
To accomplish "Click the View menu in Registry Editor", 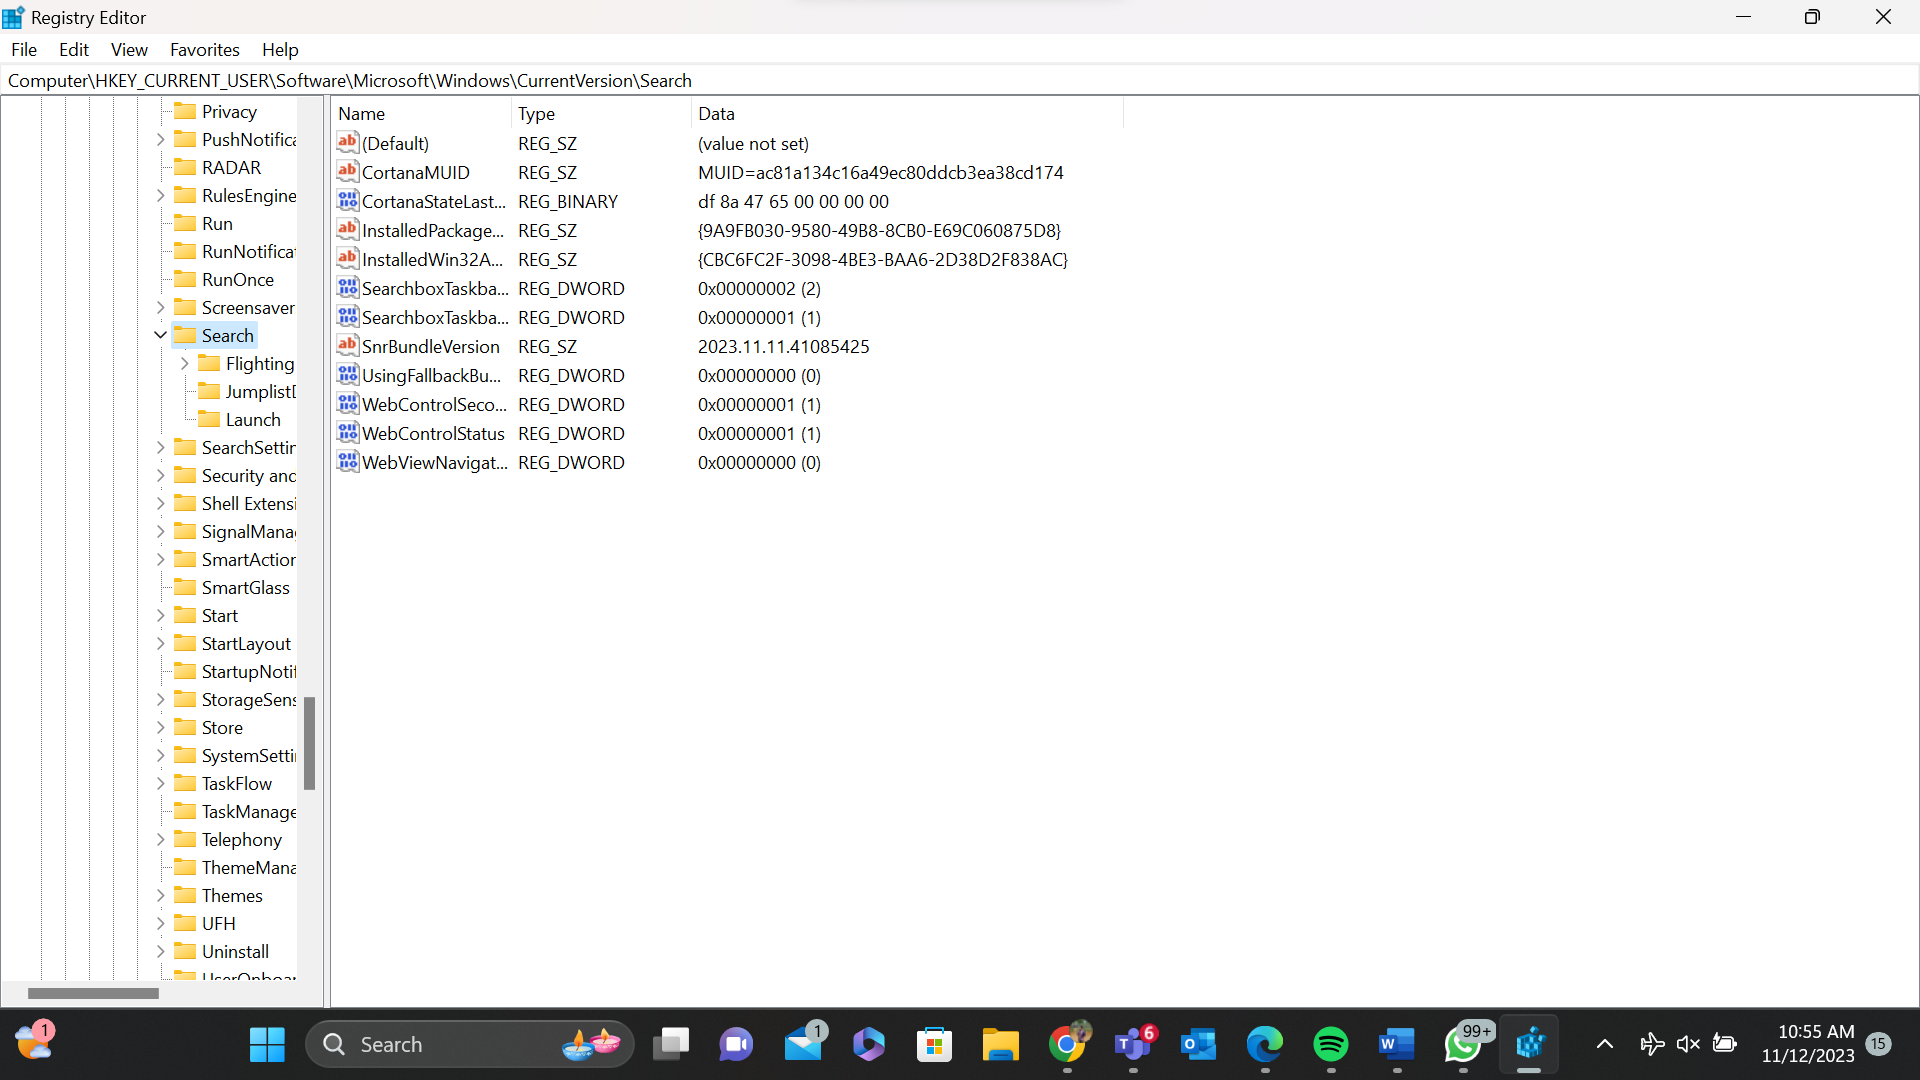I will point(128,49).
